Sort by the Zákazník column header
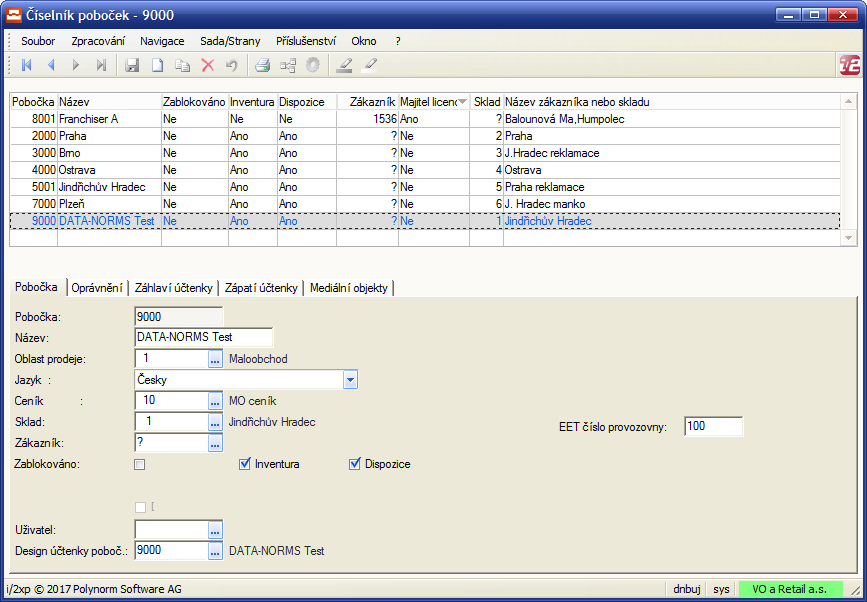 [368, 102]
